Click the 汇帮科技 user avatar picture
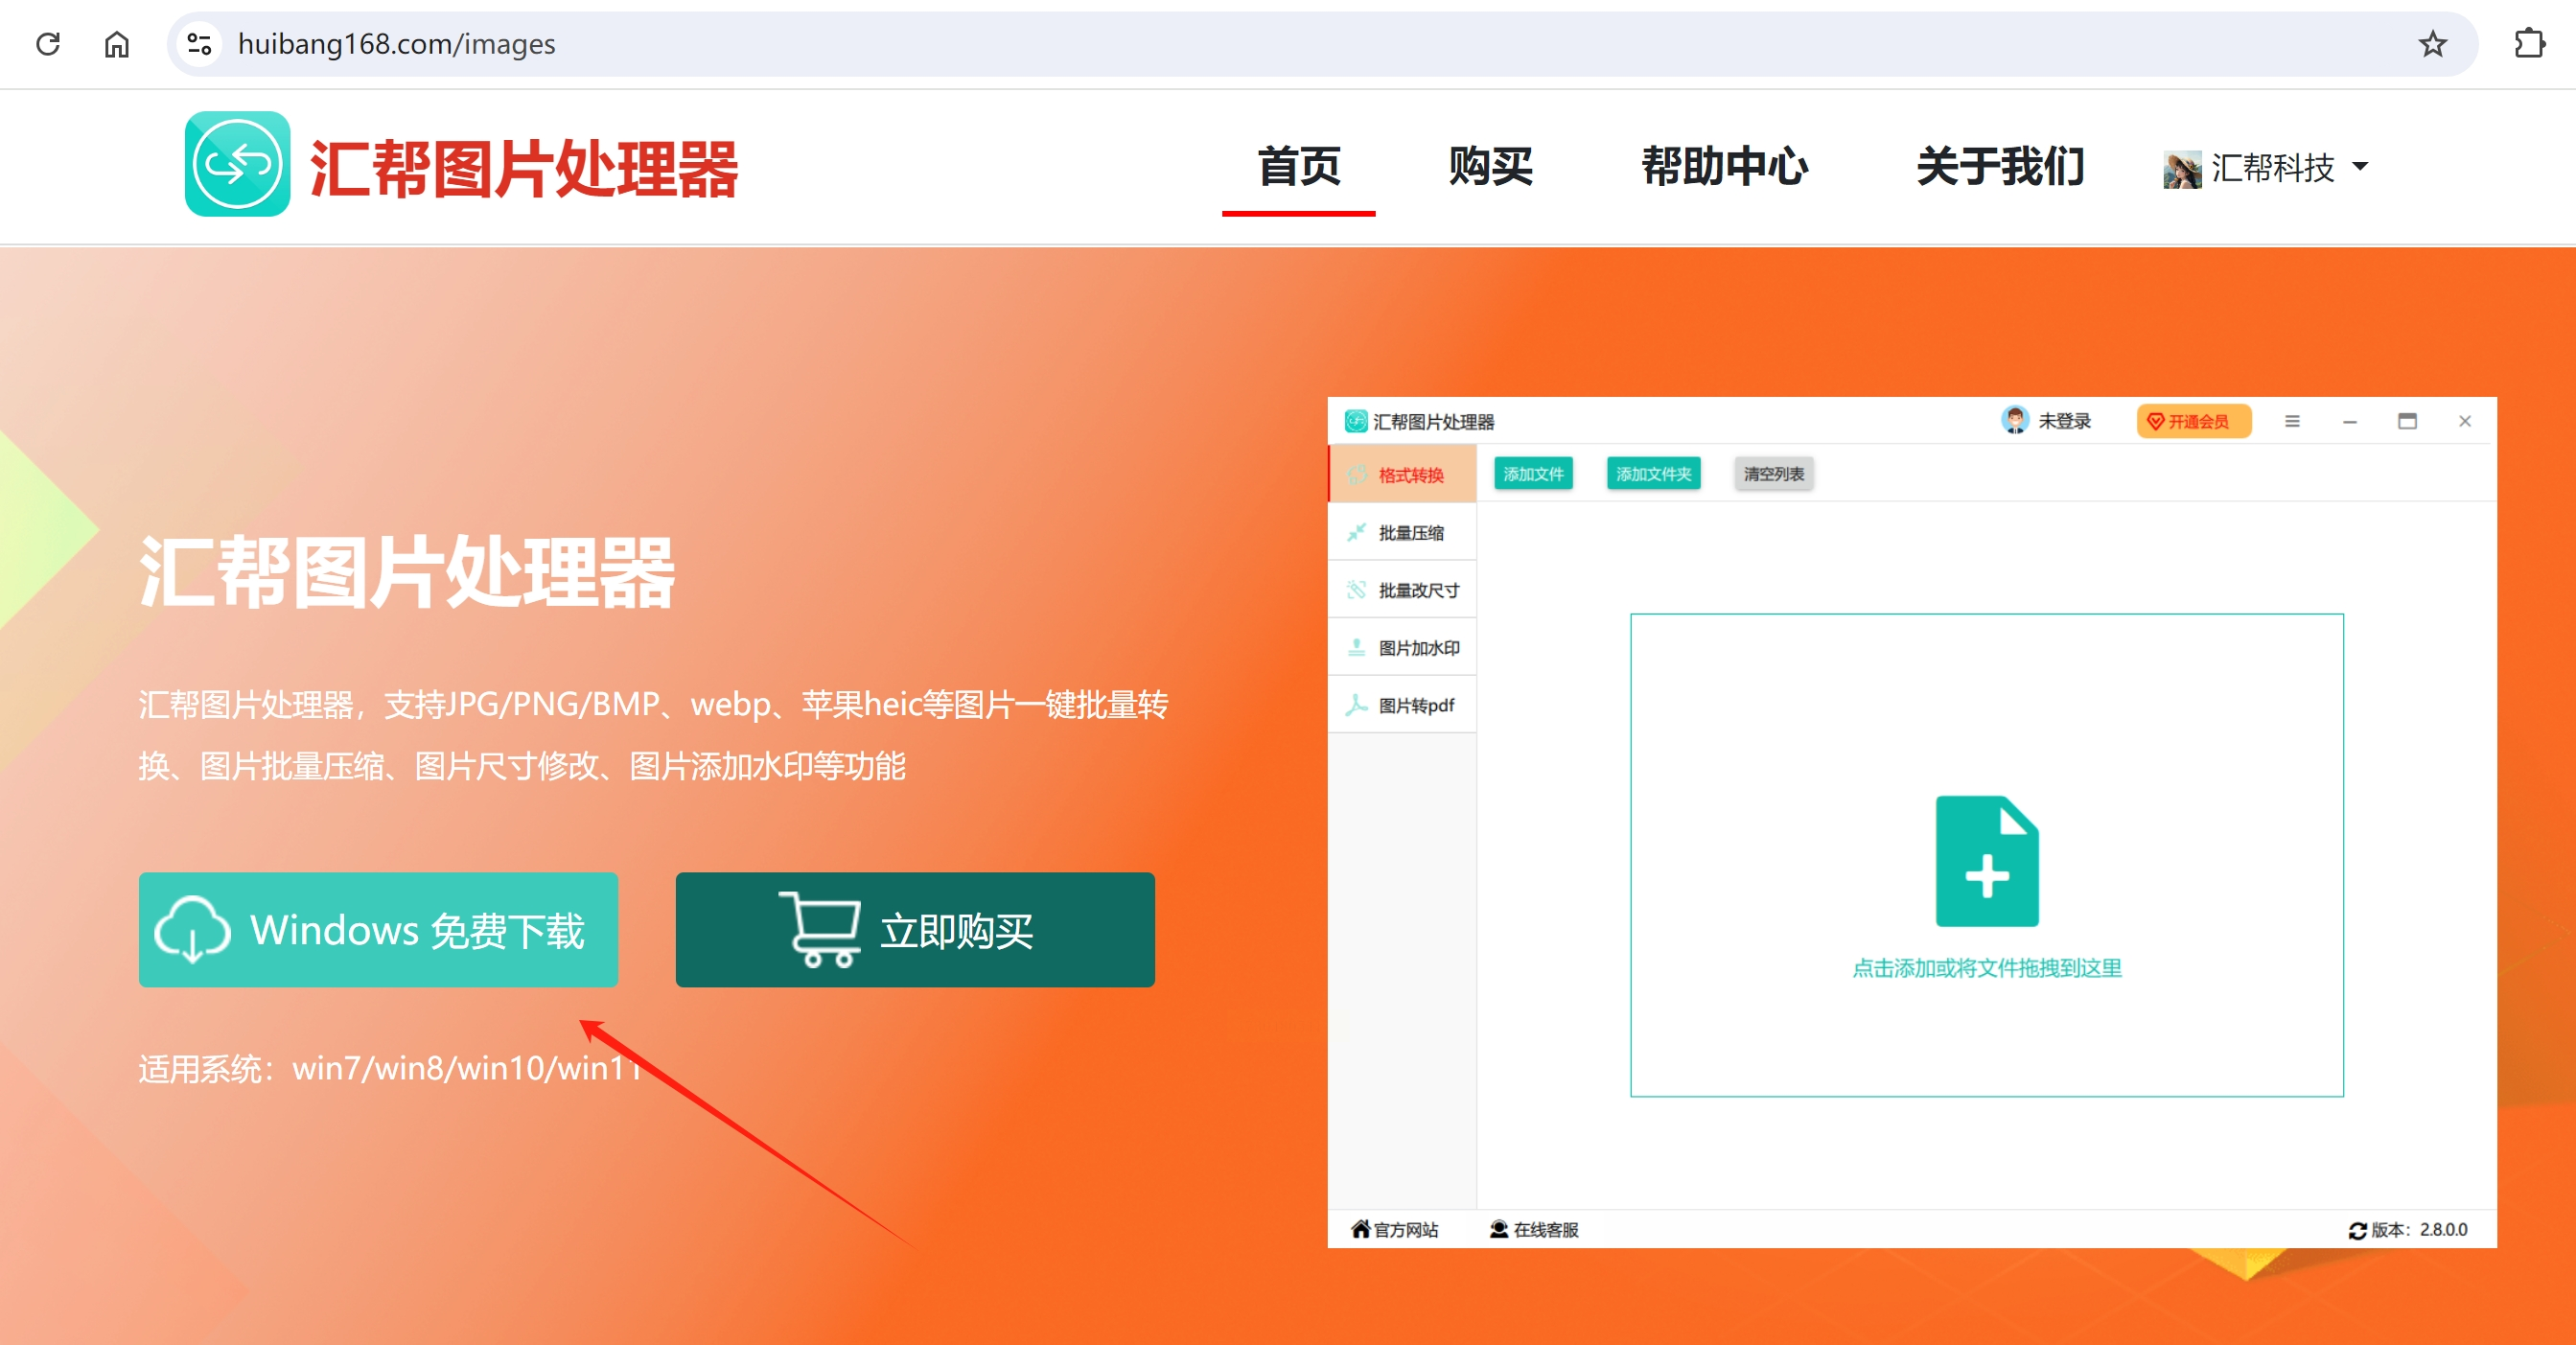The height and width of the screenshot is (1345, 2576). pos(2182,169)
